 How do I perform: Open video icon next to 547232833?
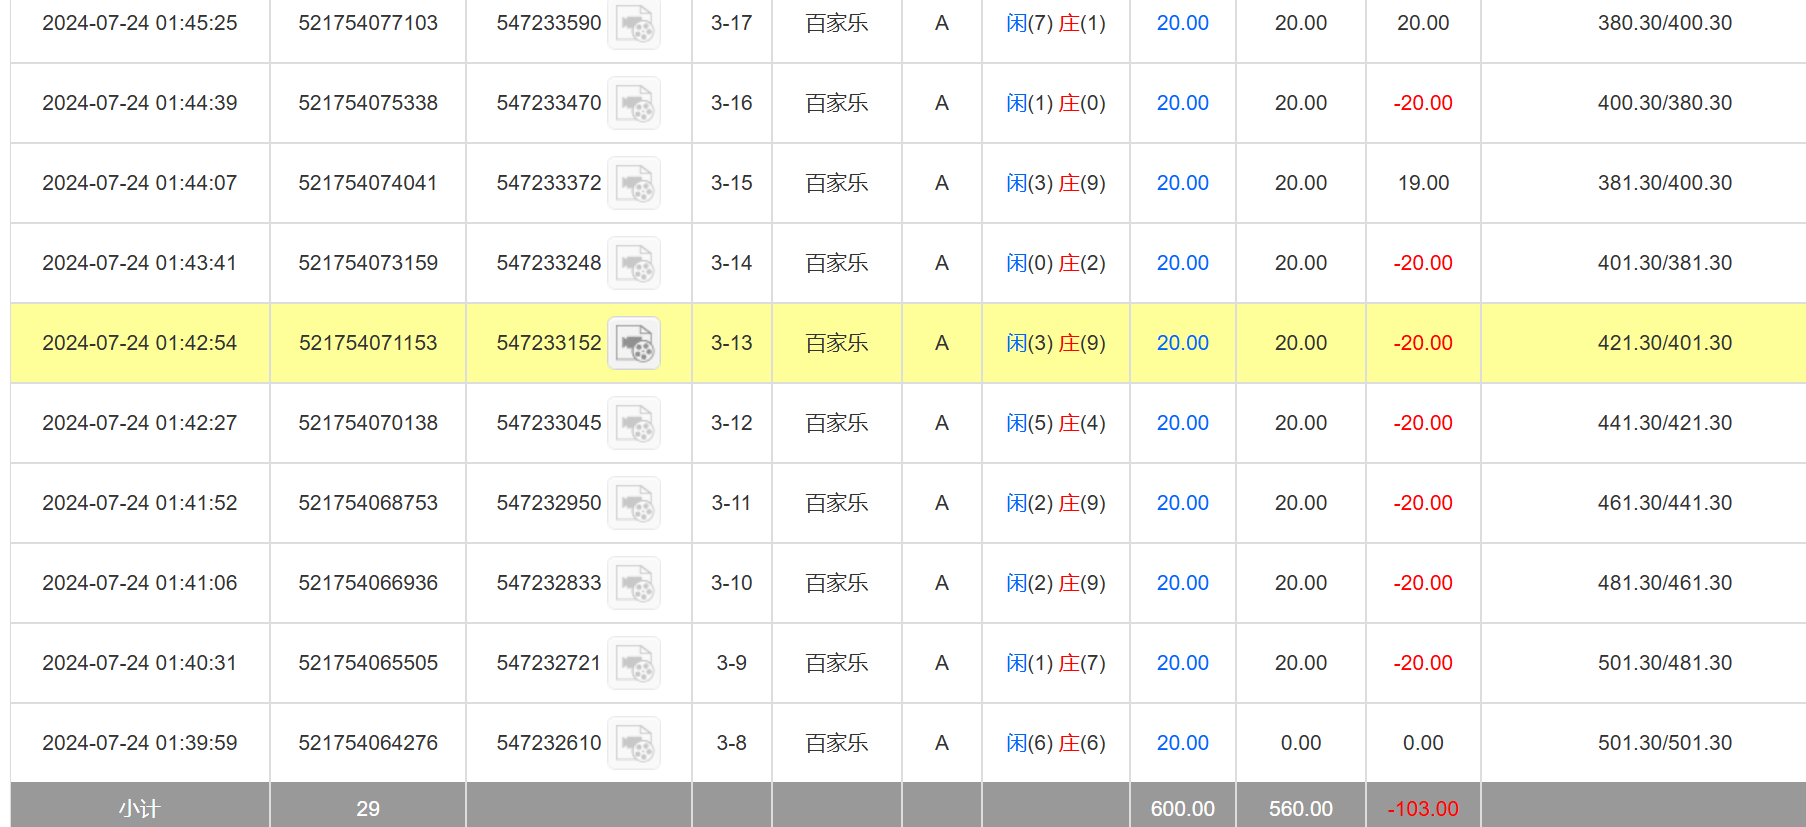(634, 583)
